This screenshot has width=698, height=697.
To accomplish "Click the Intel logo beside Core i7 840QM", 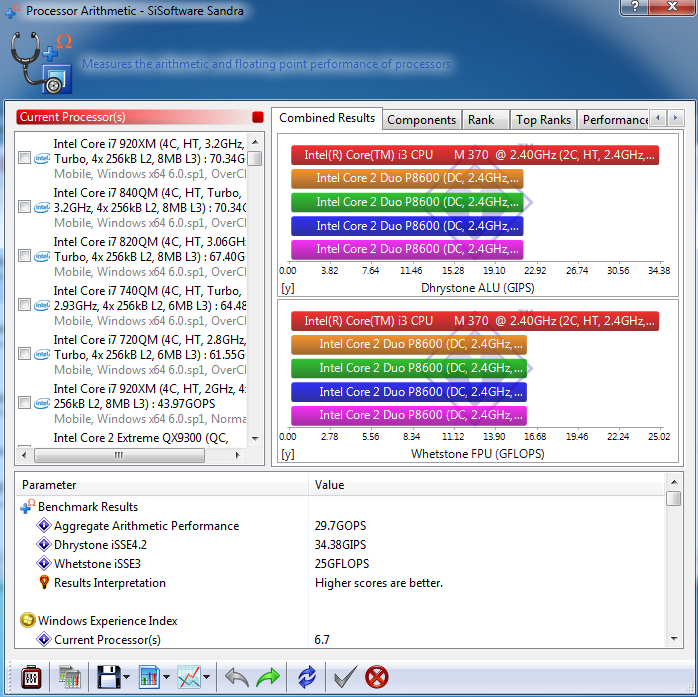I will (x=42, y=207).
